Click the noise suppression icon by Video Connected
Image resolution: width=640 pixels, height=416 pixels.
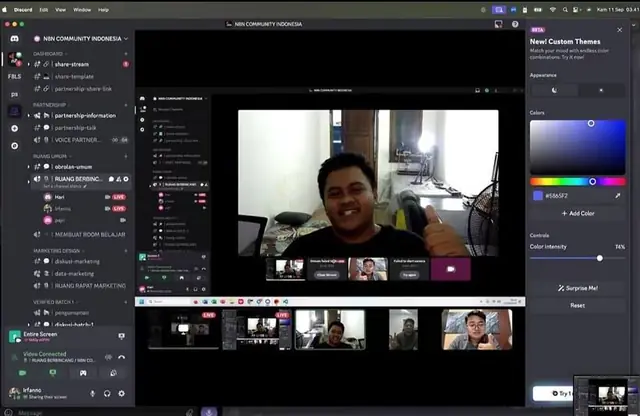pos(108,357)
